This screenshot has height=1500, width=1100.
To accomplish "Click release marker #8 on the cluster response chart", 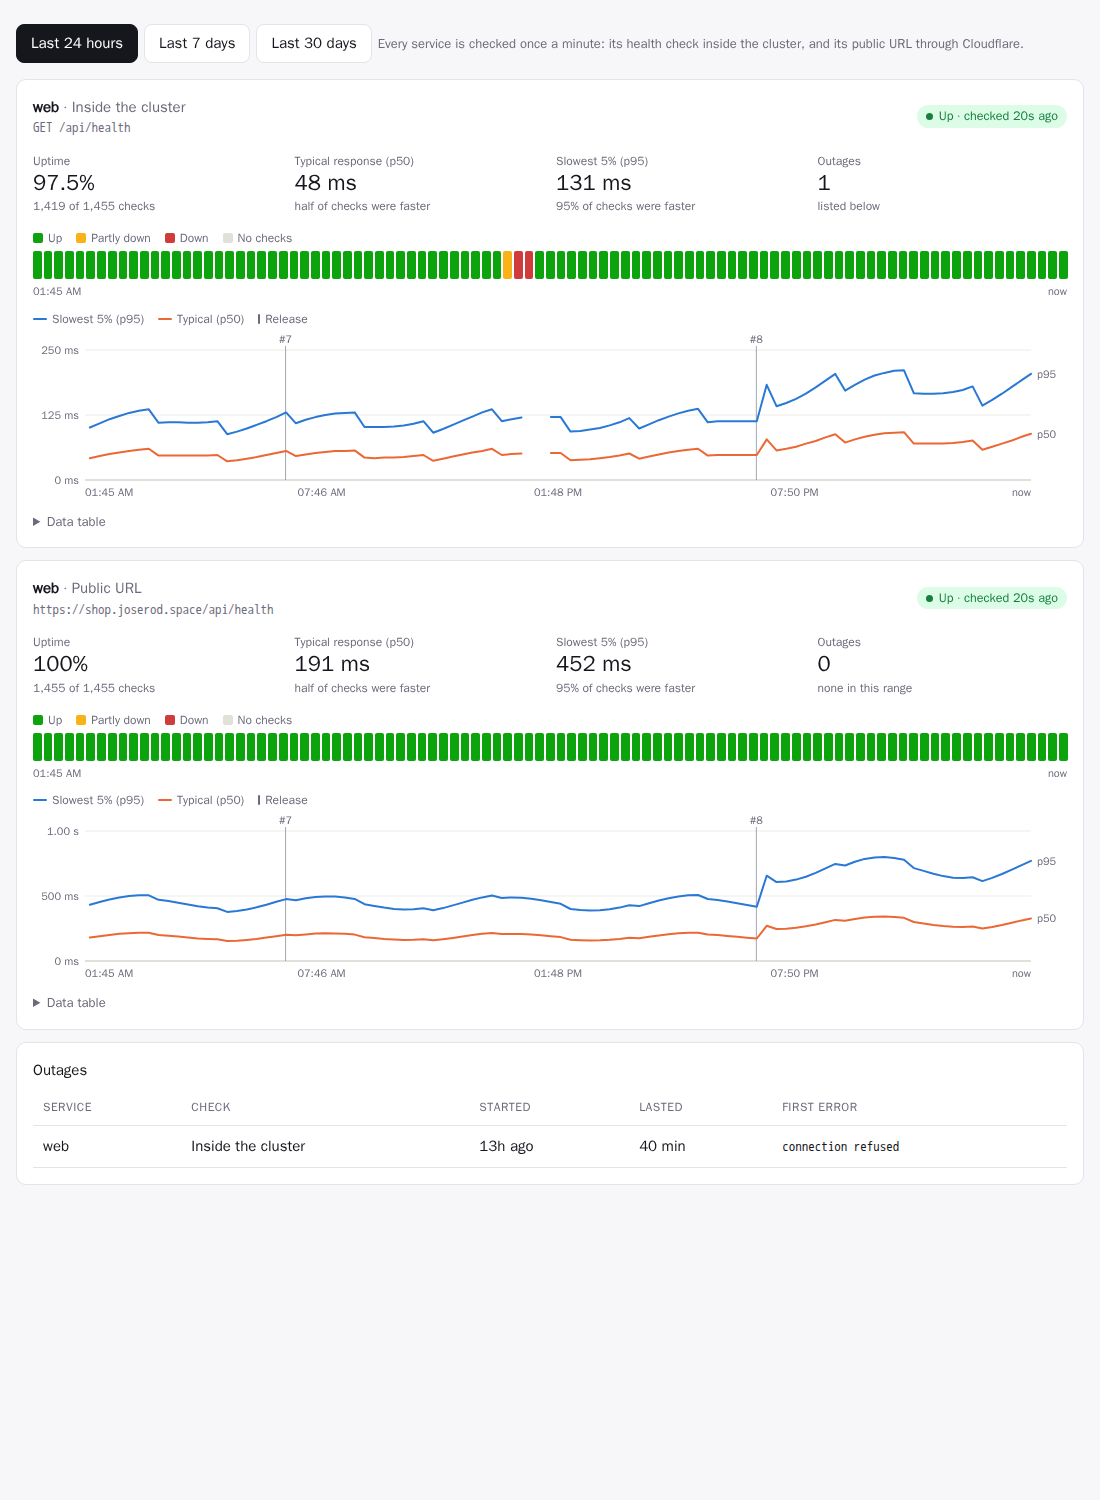I will click(756, 340).
